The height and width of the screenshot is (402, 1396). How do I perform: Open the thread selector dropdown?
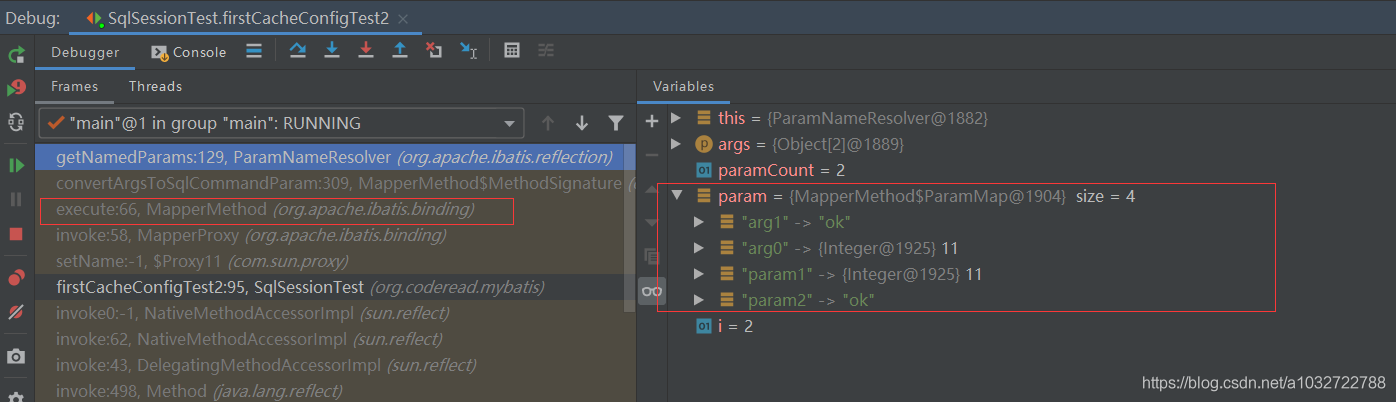coord(281,123)
